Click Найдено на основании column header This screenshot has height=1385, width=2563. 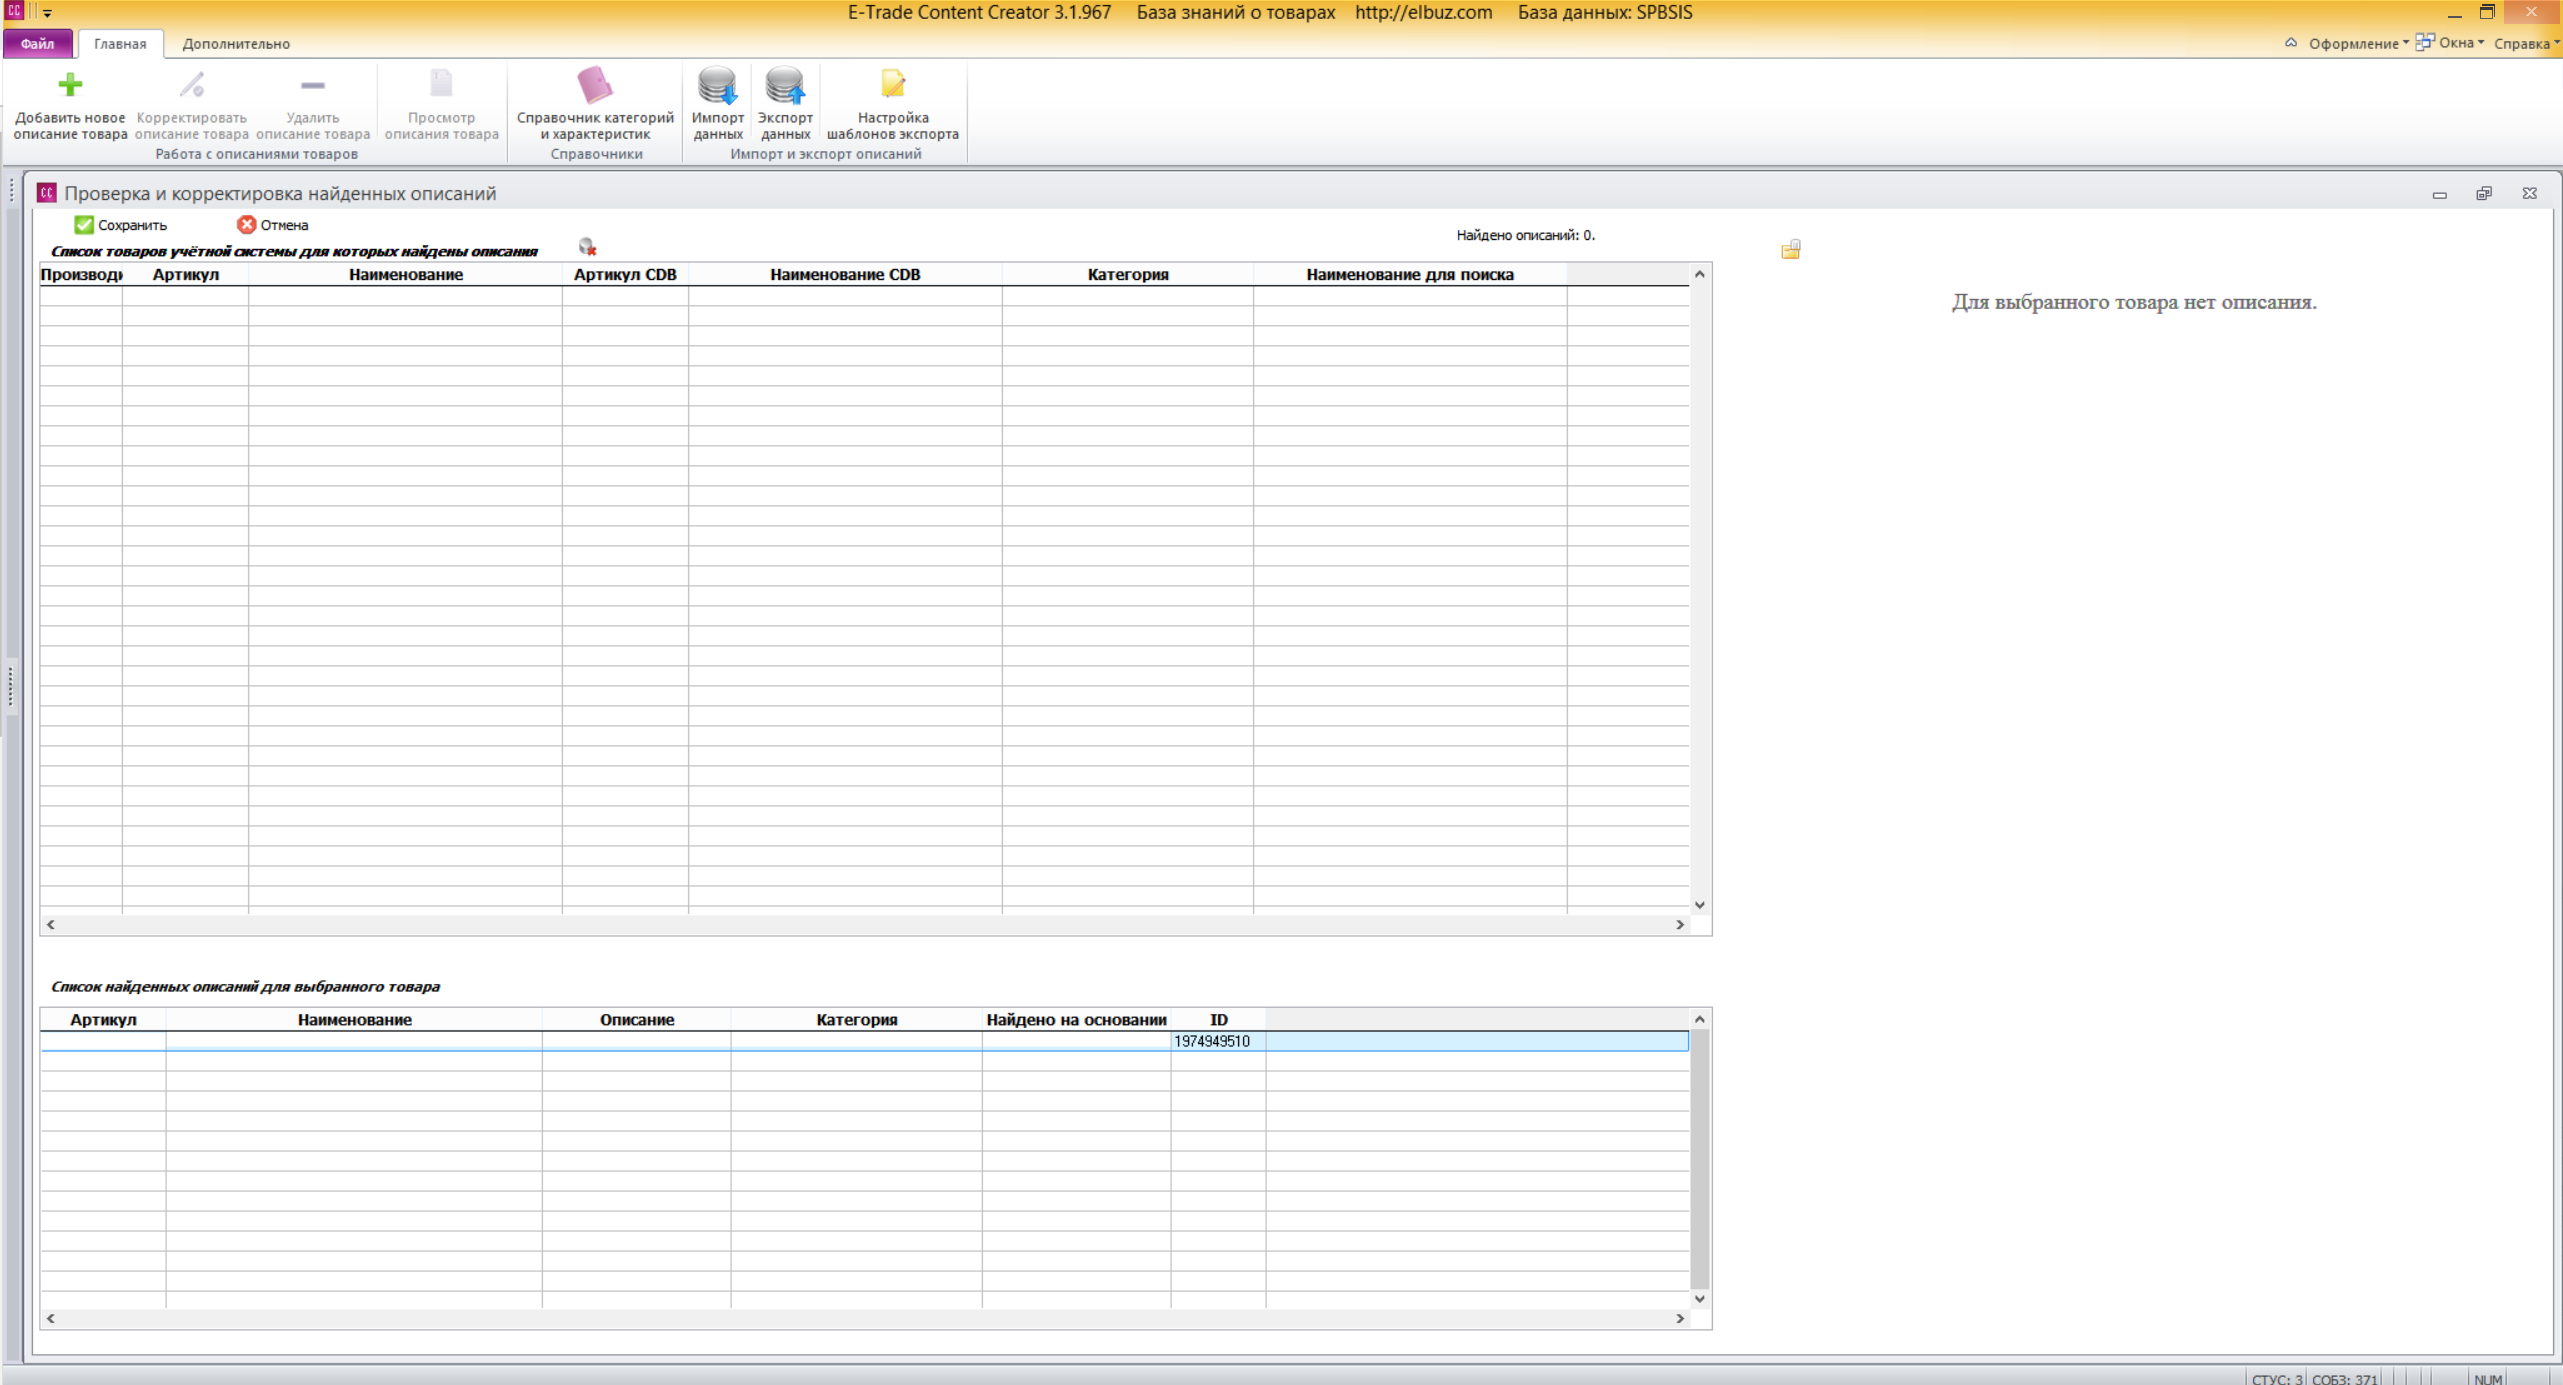click(x=1076, y=1019)
